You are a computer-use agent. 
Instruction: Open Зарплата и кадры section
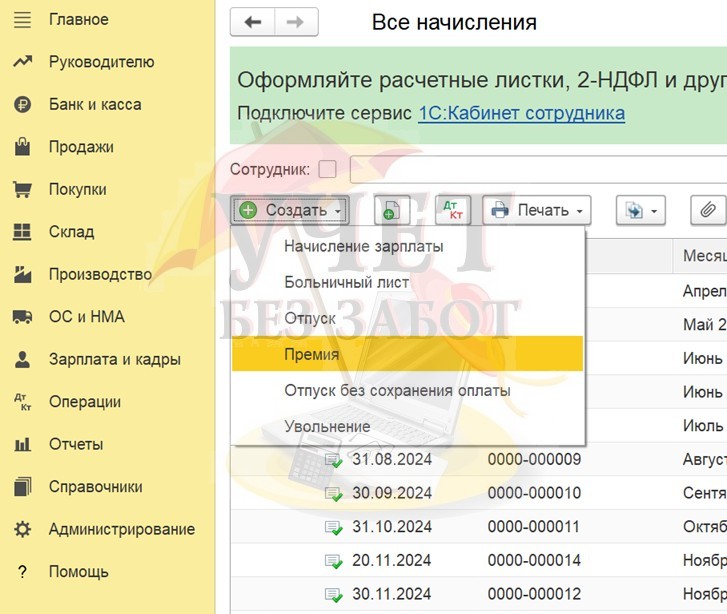pos(114,360)
